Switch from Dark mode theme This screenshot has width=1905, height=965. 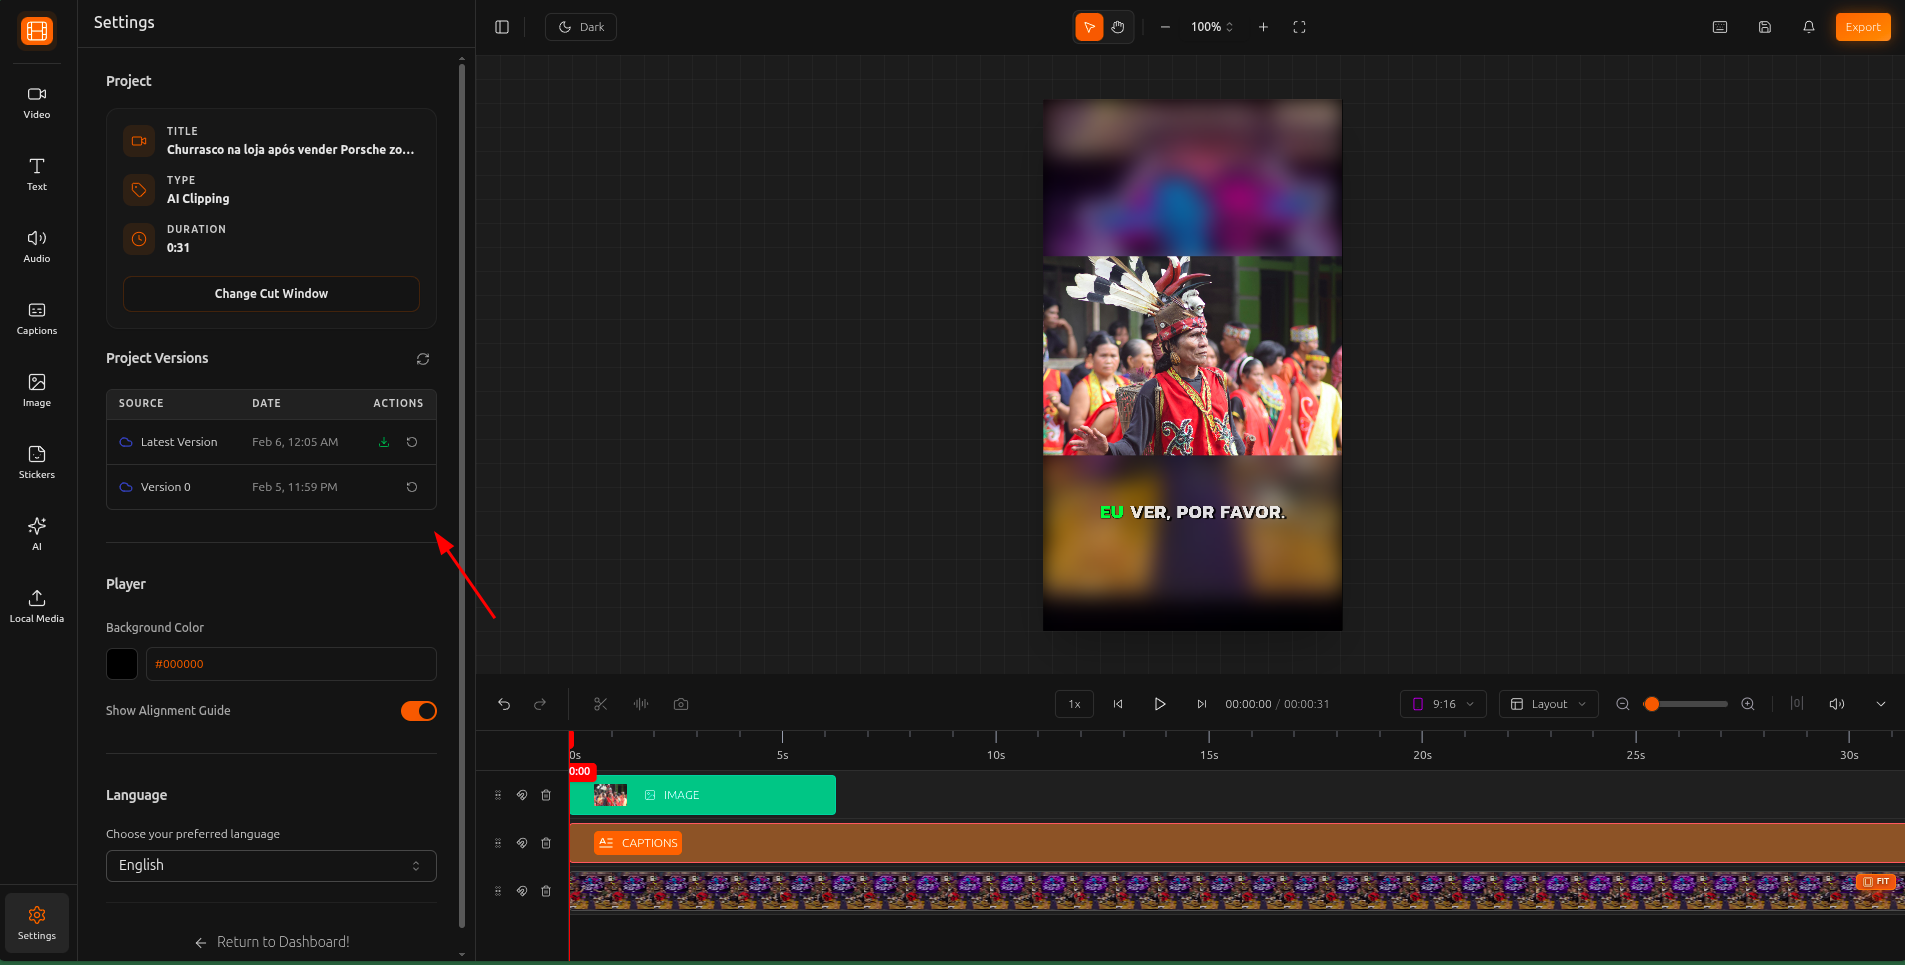580,27
